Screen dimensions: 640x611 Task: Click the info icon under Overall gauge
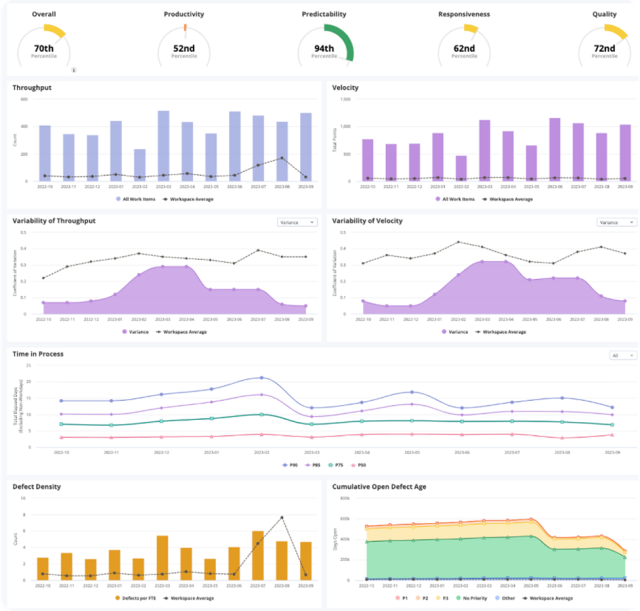tap(74, 69)
